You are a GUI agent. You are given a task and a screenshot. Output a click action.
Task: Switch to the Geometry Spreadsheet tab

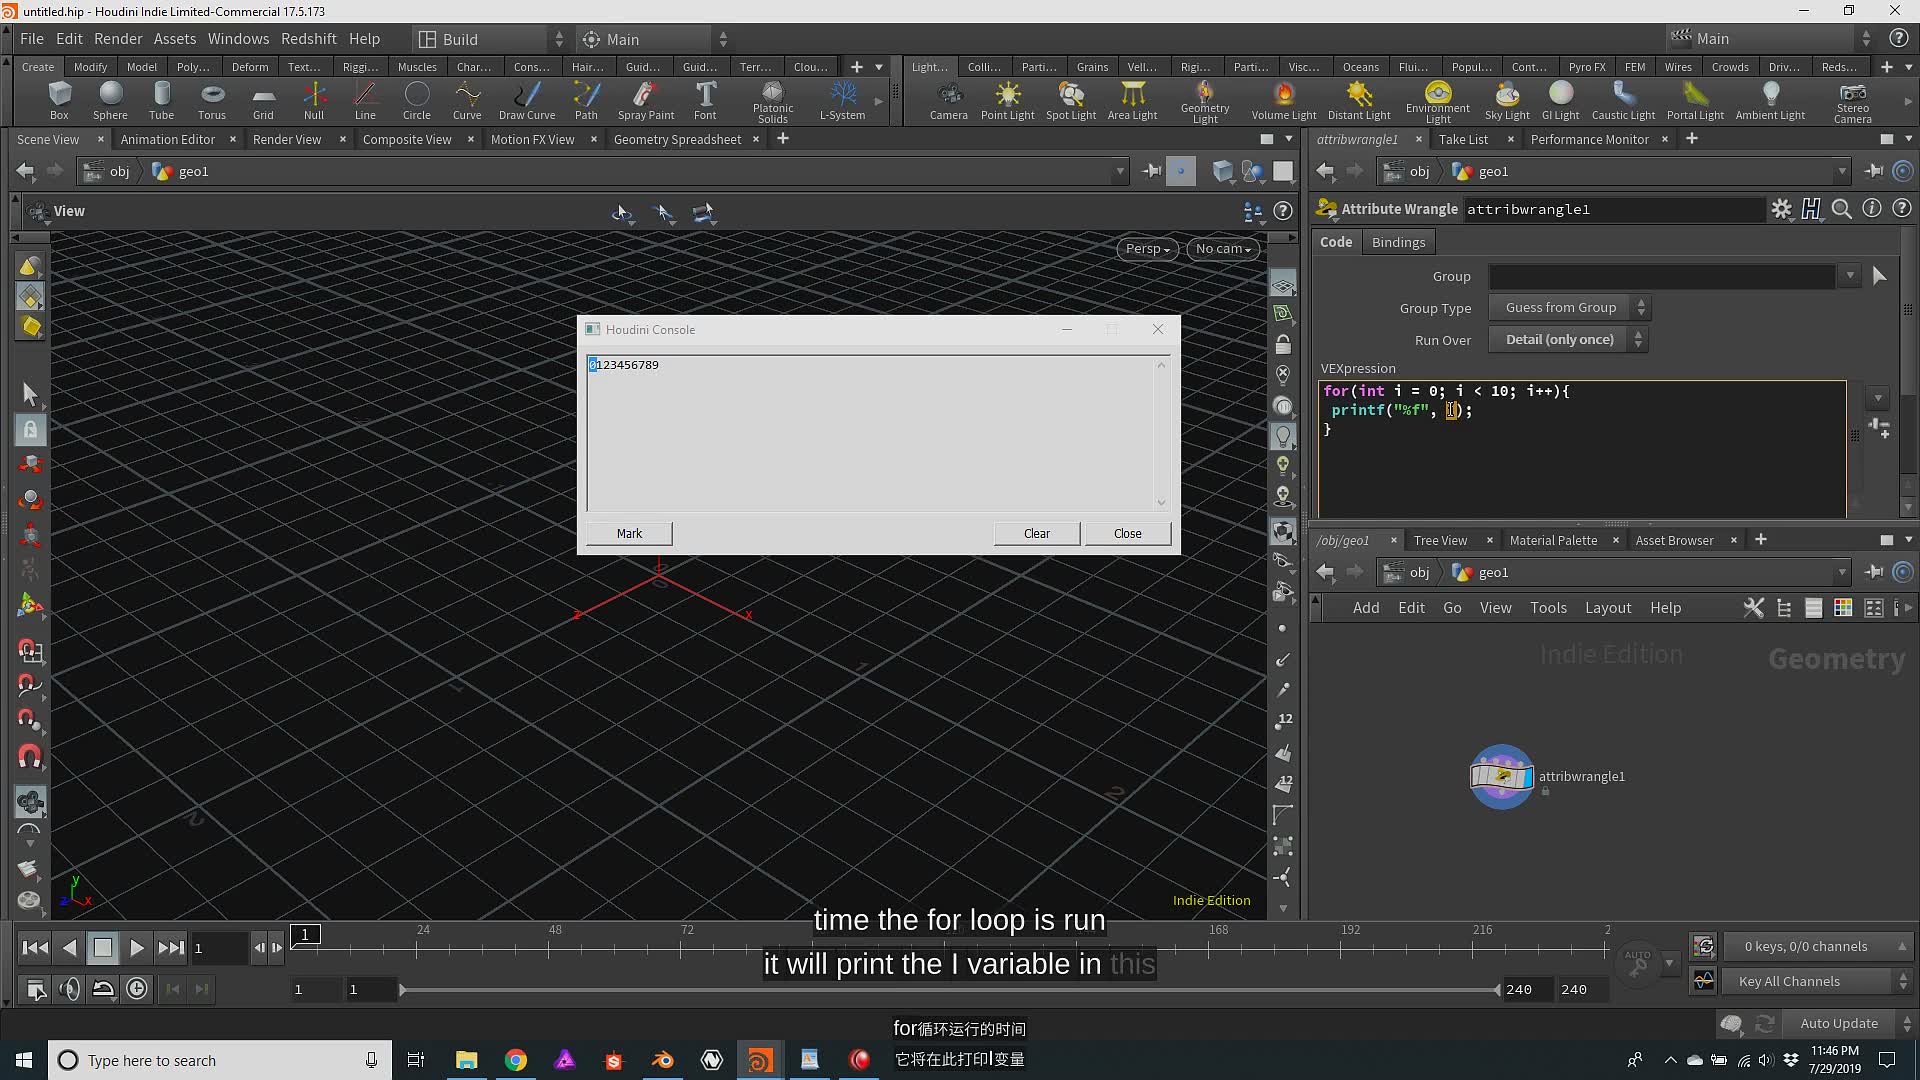point(677,139)
